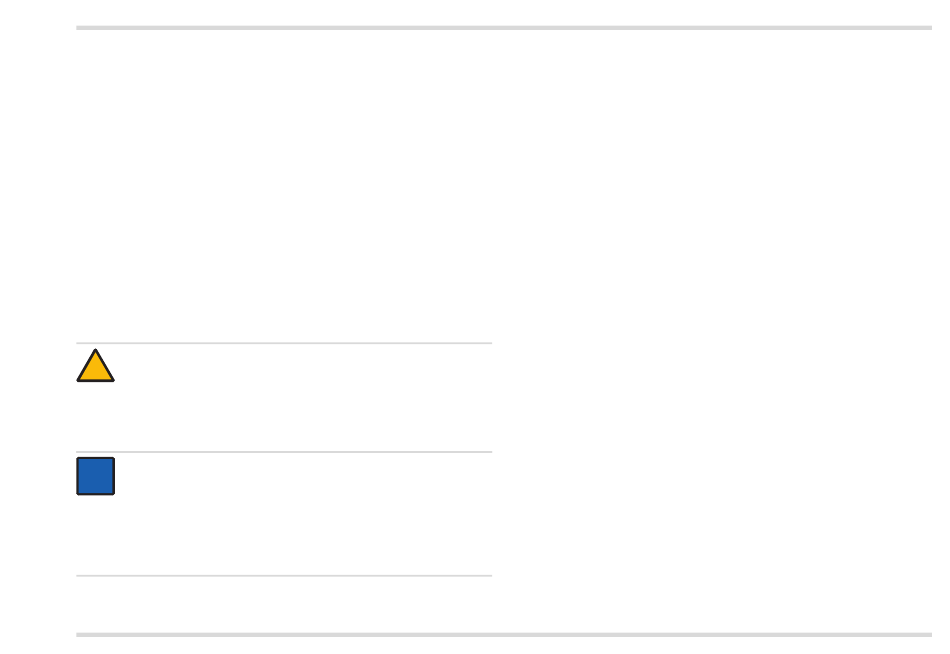
Task: Click the thick gray bar at page bottom
Action: coord(503,635)
